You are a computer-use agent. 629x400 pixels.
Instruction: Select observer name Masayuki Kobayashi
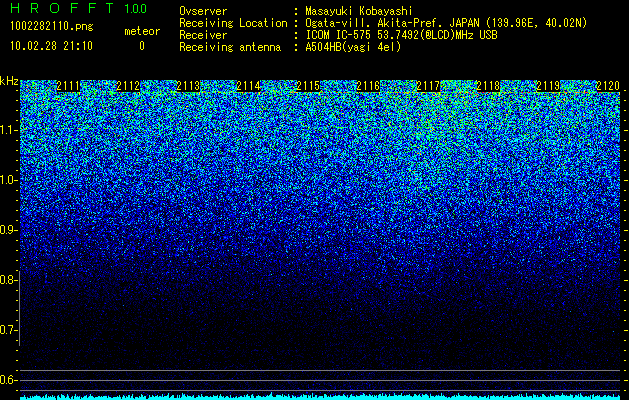coord(359,11)
